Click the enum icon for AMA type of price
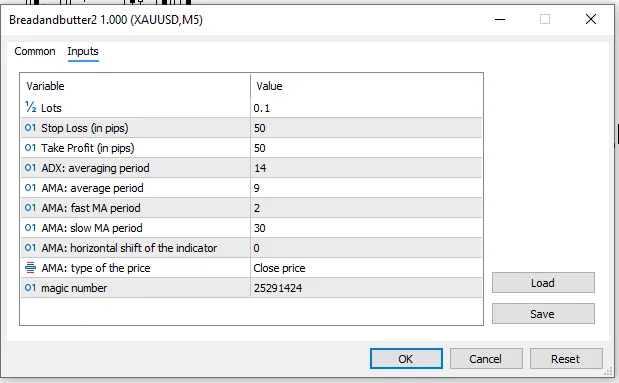The image size is (619, 383). tap(30, 268)
